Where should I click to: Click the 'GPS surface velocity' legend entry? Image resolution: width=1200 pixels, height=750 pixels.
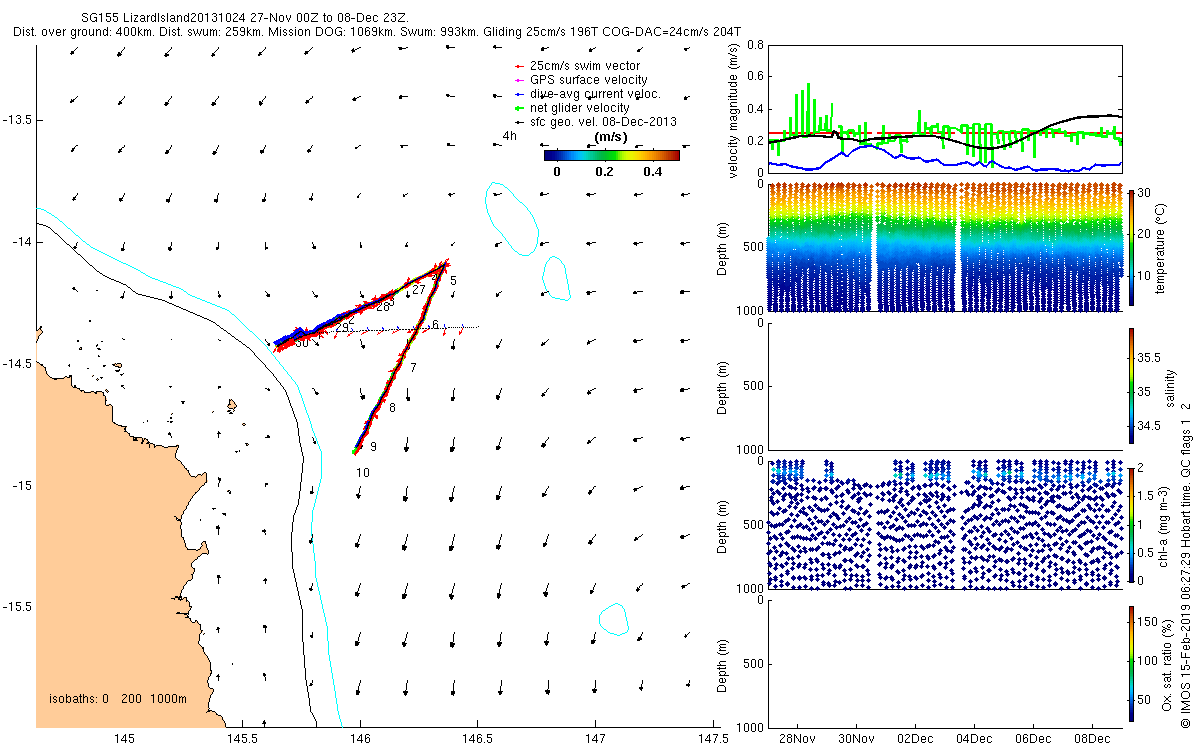click(x=581, y=79)
